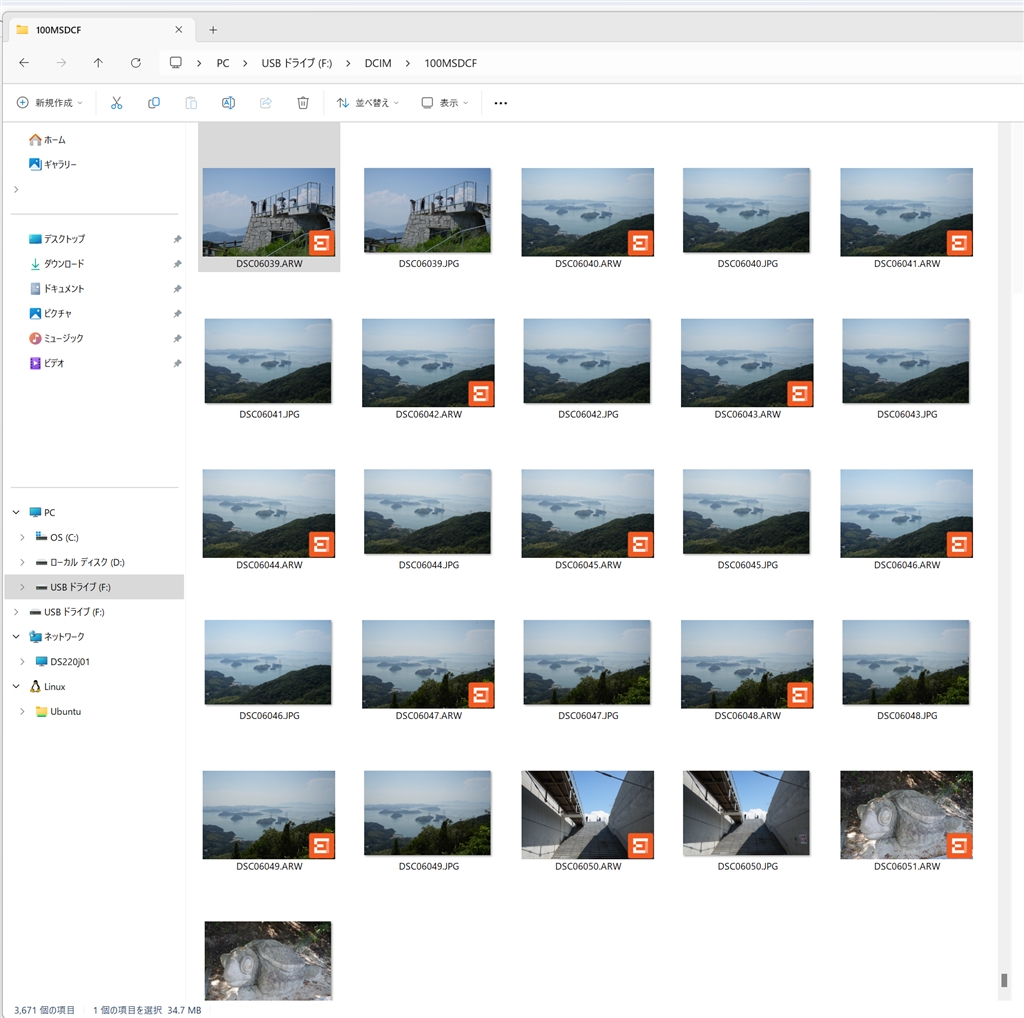1024x1018 pixels.
Task: Click the Paste toolbar icon
Action: tap(191, 103)
